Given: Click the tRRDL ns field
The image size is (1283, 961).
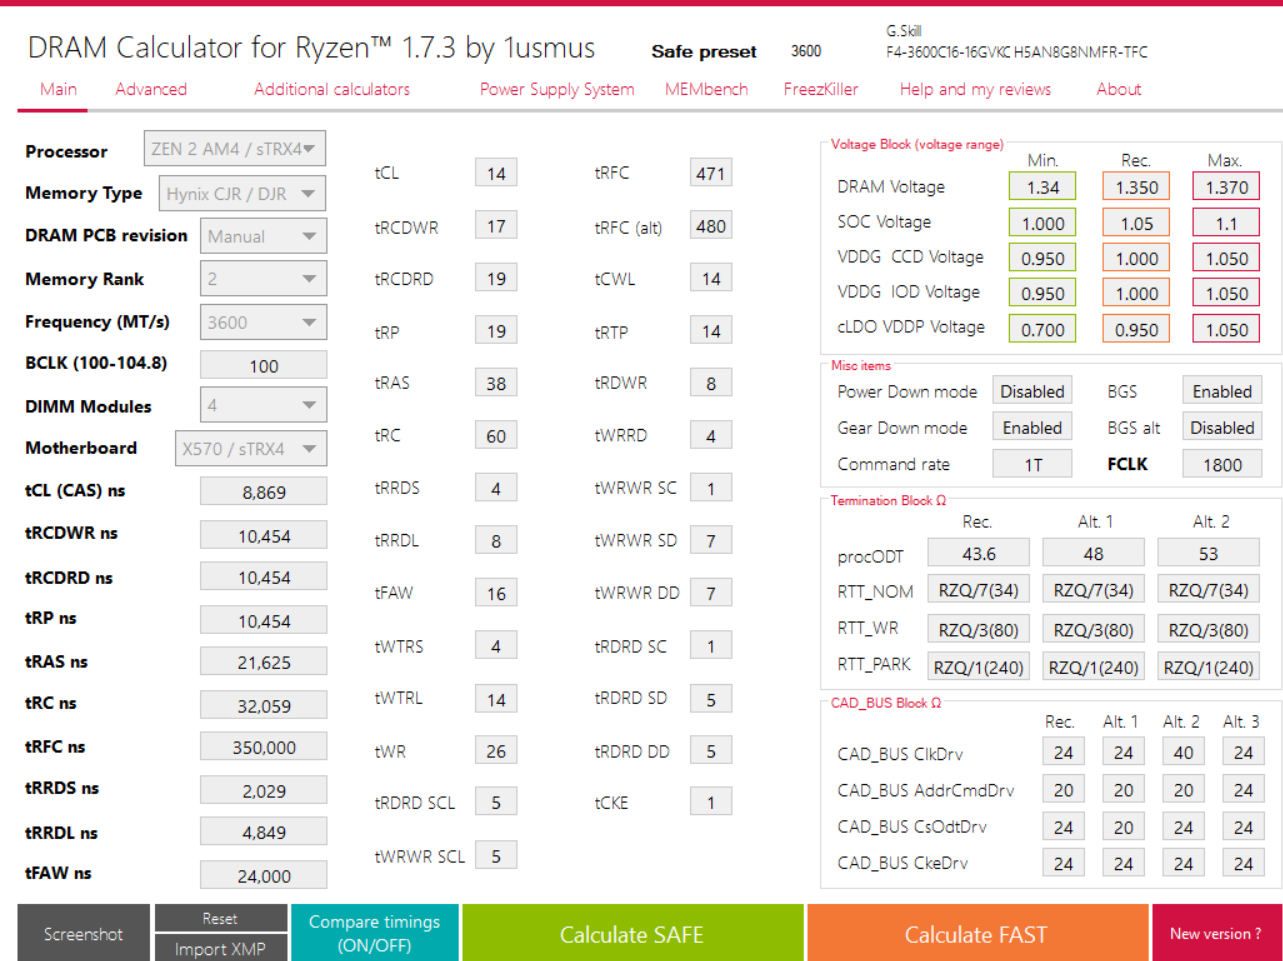Looking at the screenshot, I should pos(263,832).
